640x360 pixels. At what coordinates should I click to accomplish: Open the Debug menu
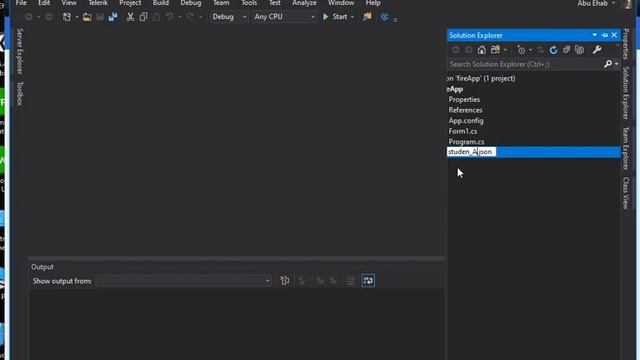[x=191, y=3]
